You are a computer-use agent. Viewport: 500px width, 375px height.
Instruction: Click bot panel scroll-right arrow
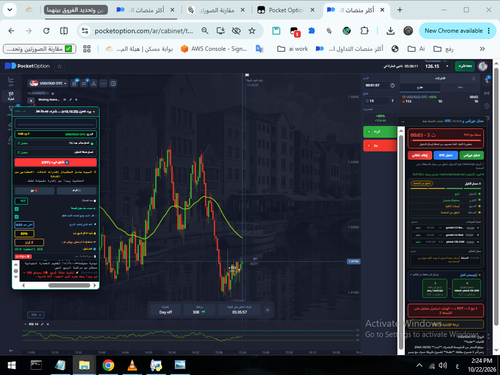point(95,285)
